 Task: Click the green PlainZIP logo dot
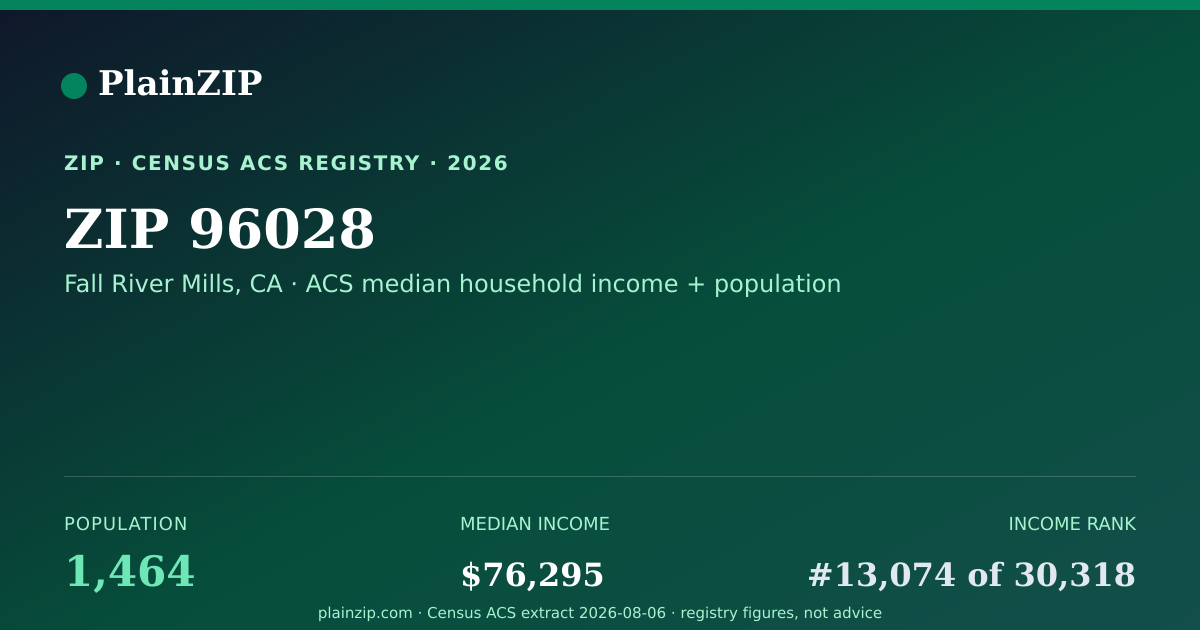(74, 86)
